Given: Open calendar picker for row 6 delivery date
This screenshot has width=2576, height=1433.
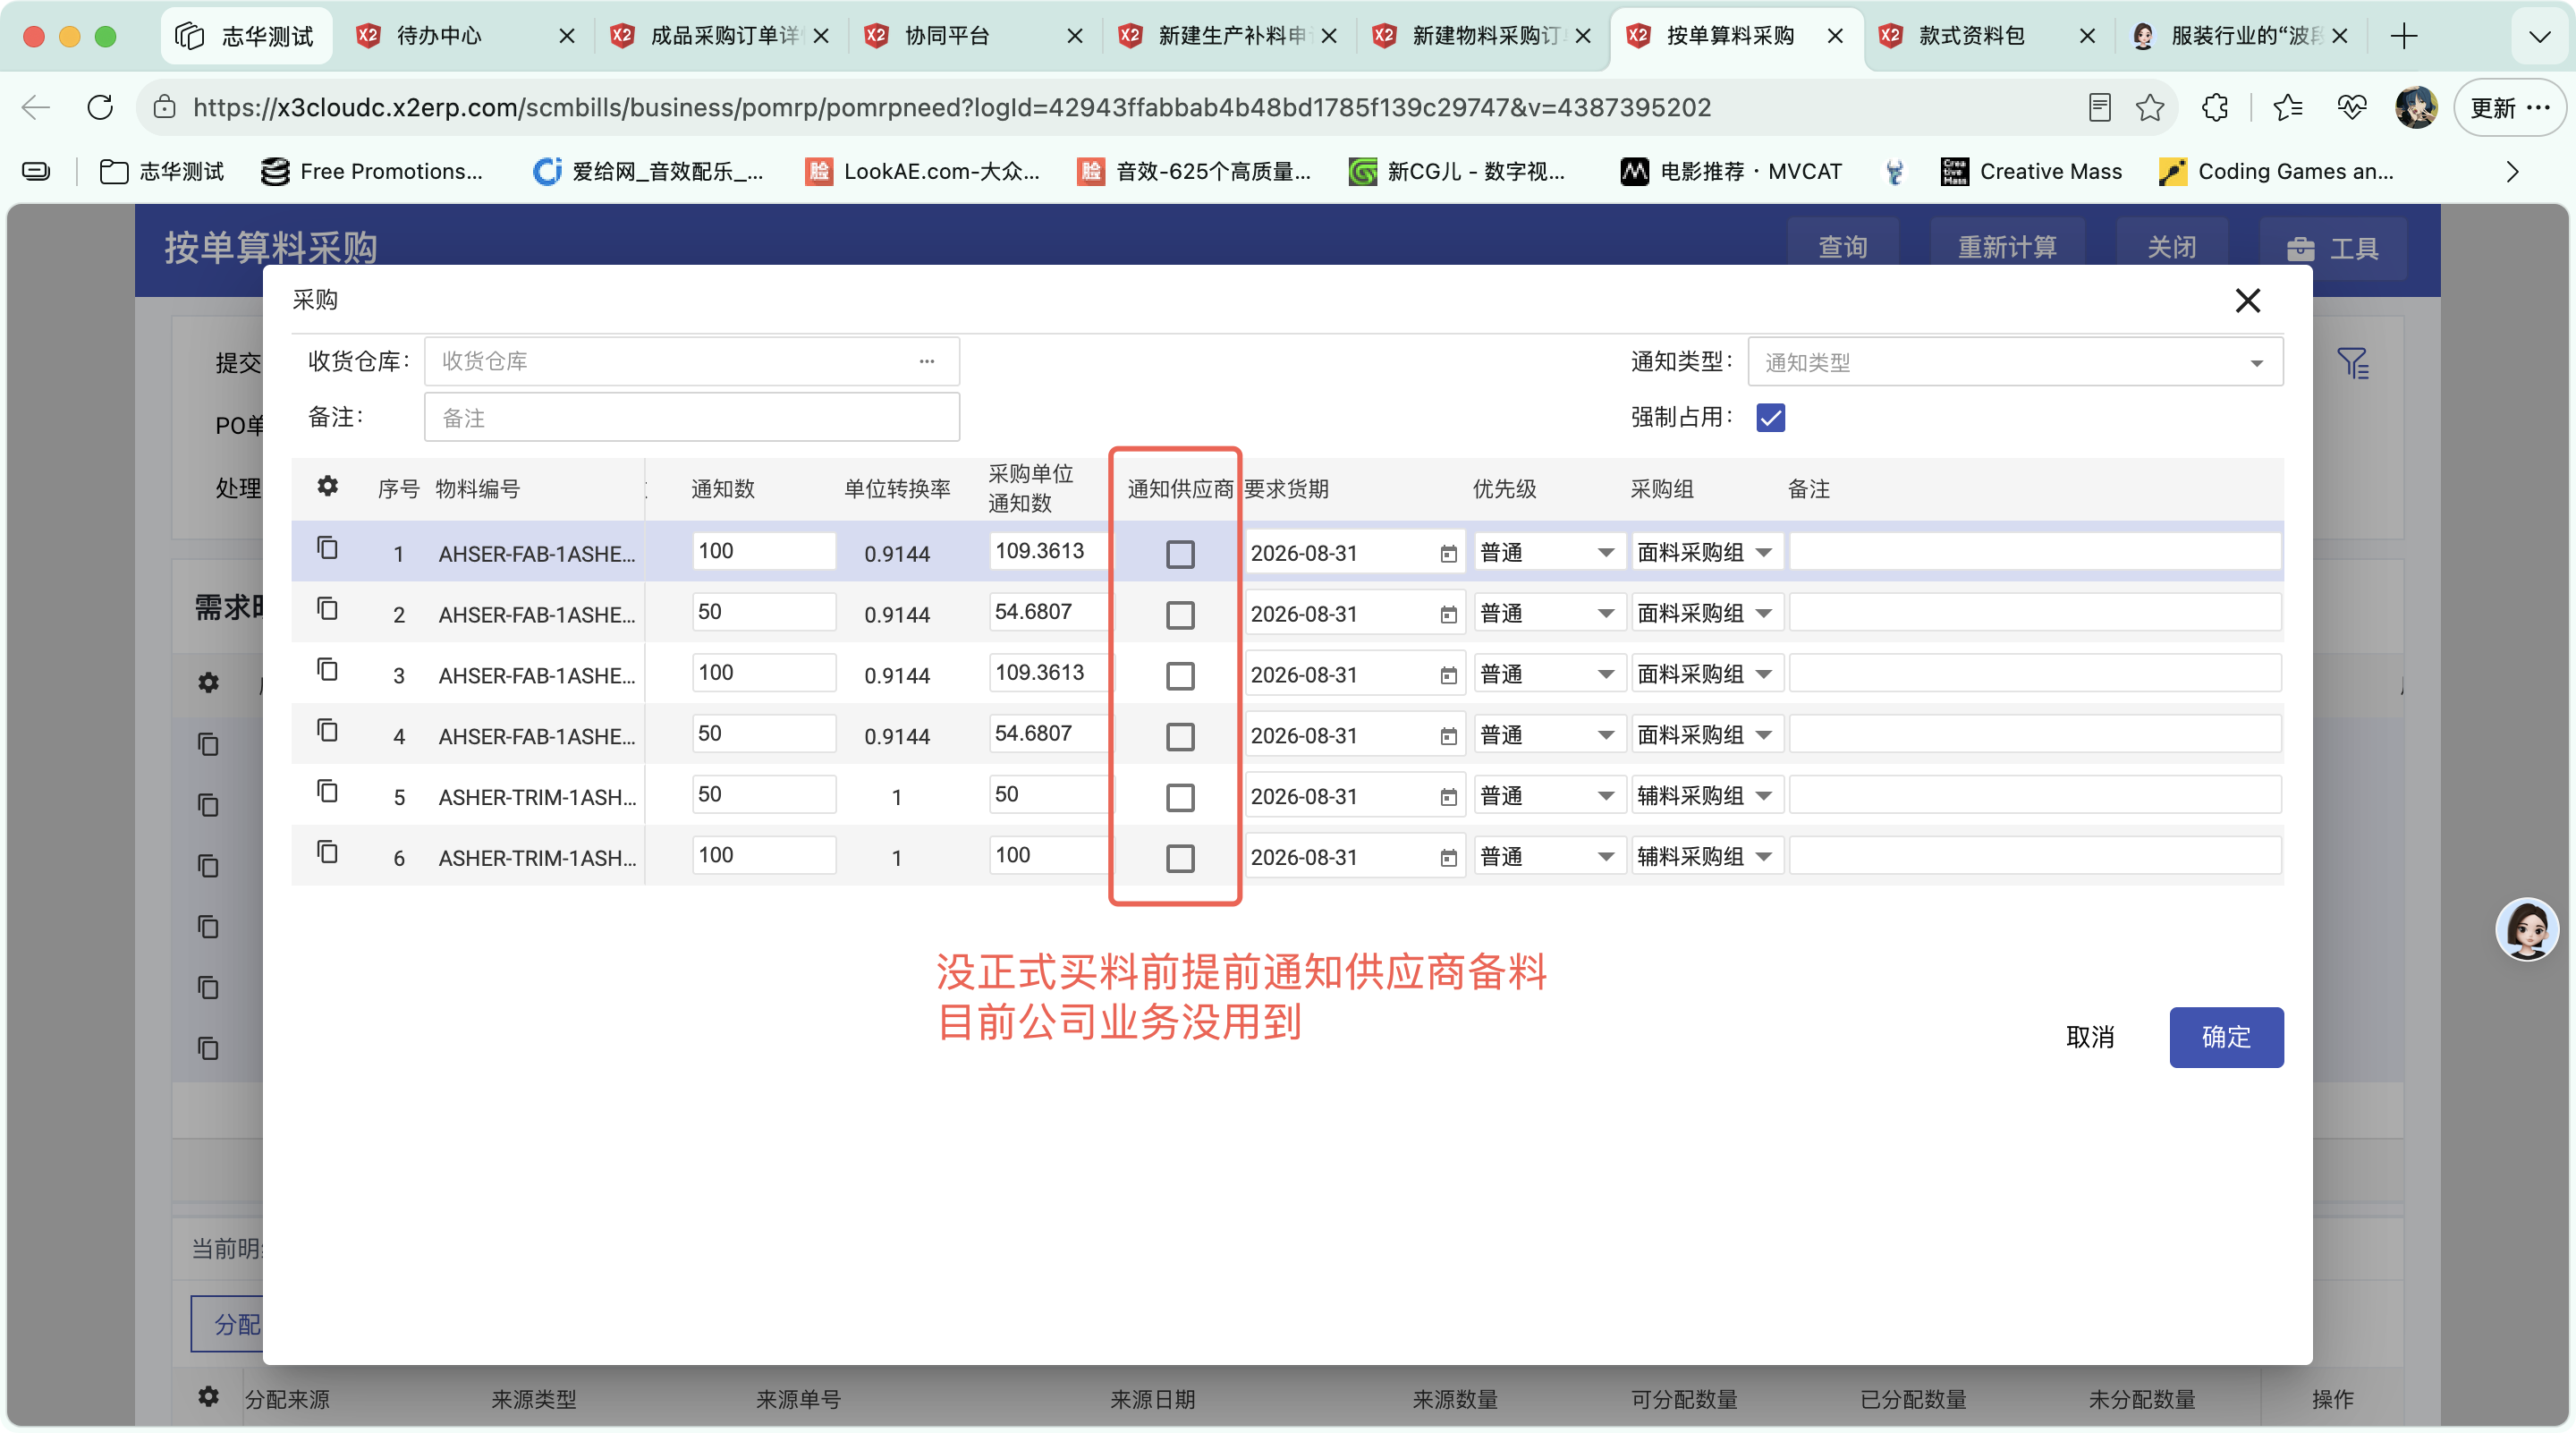Looking at the screenshot, I should (x=1448, y=857).
